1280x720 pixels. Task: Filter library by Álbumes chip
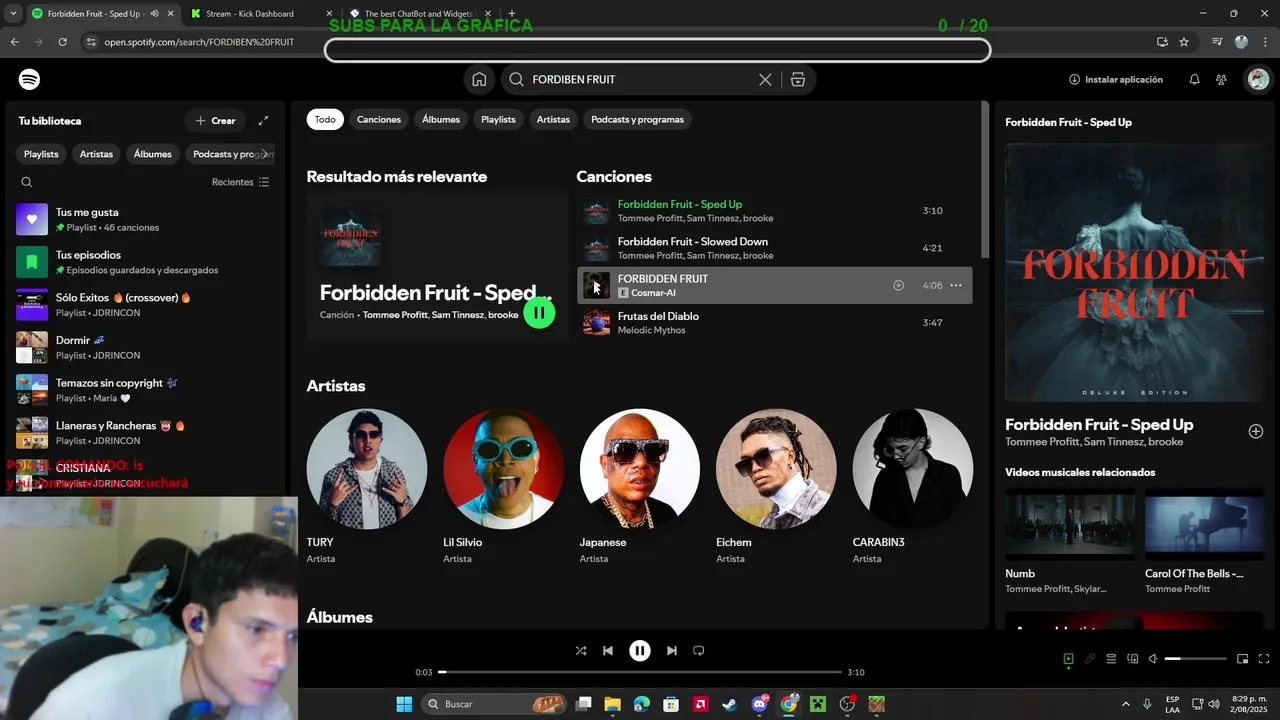[153, 154]
